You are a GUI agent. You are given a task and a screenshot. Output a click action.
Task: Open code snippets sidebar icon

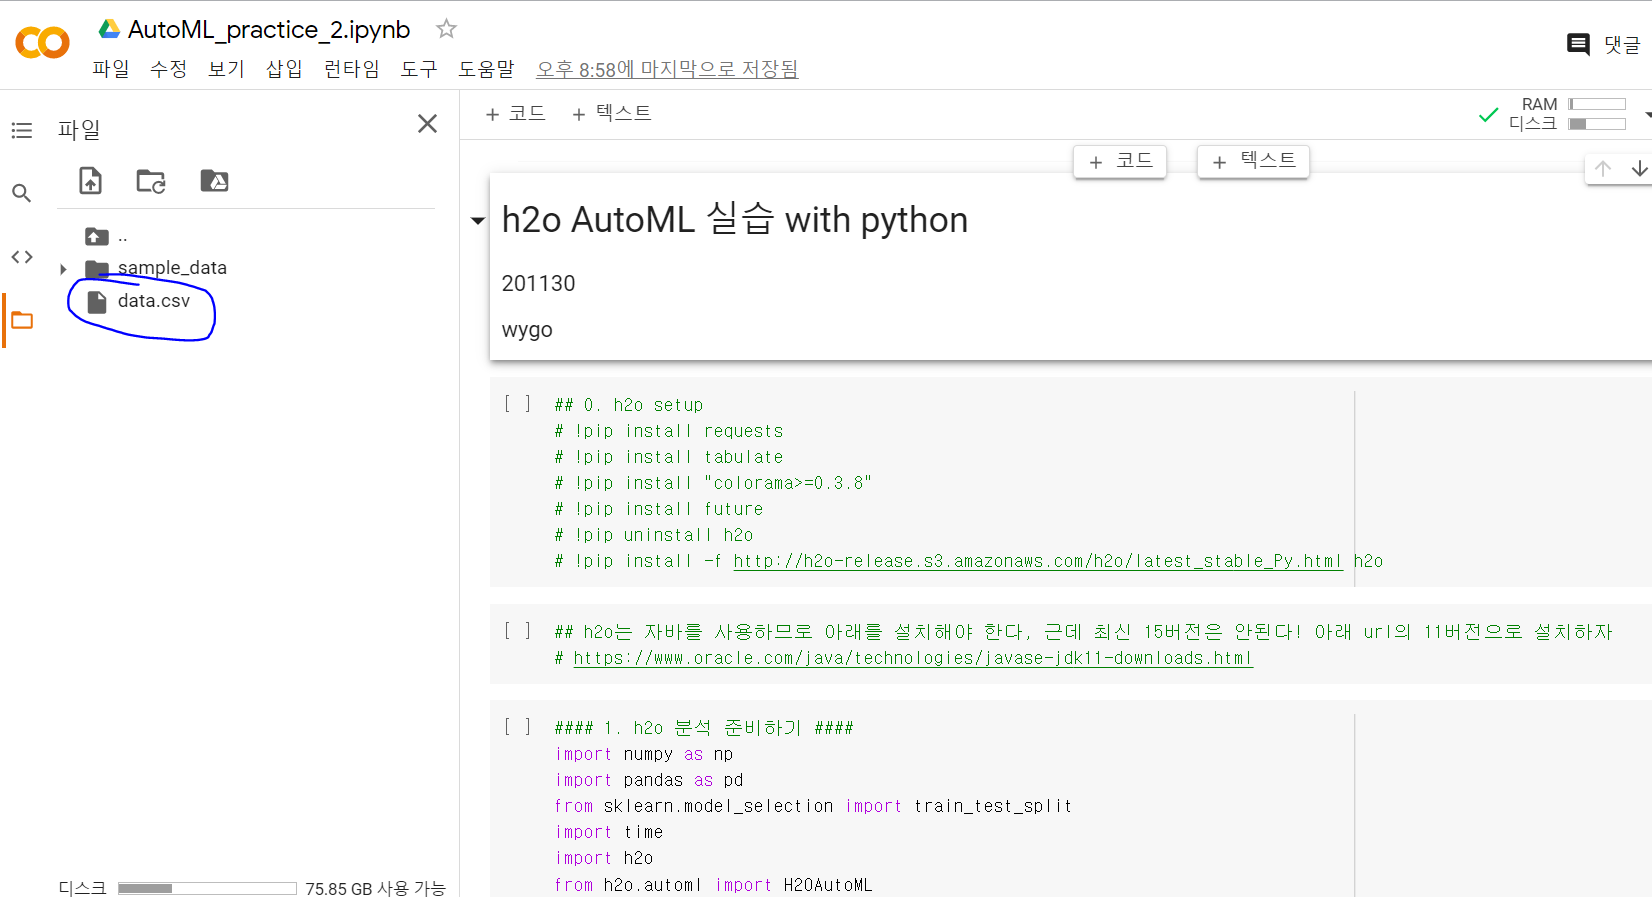[22, 257]
